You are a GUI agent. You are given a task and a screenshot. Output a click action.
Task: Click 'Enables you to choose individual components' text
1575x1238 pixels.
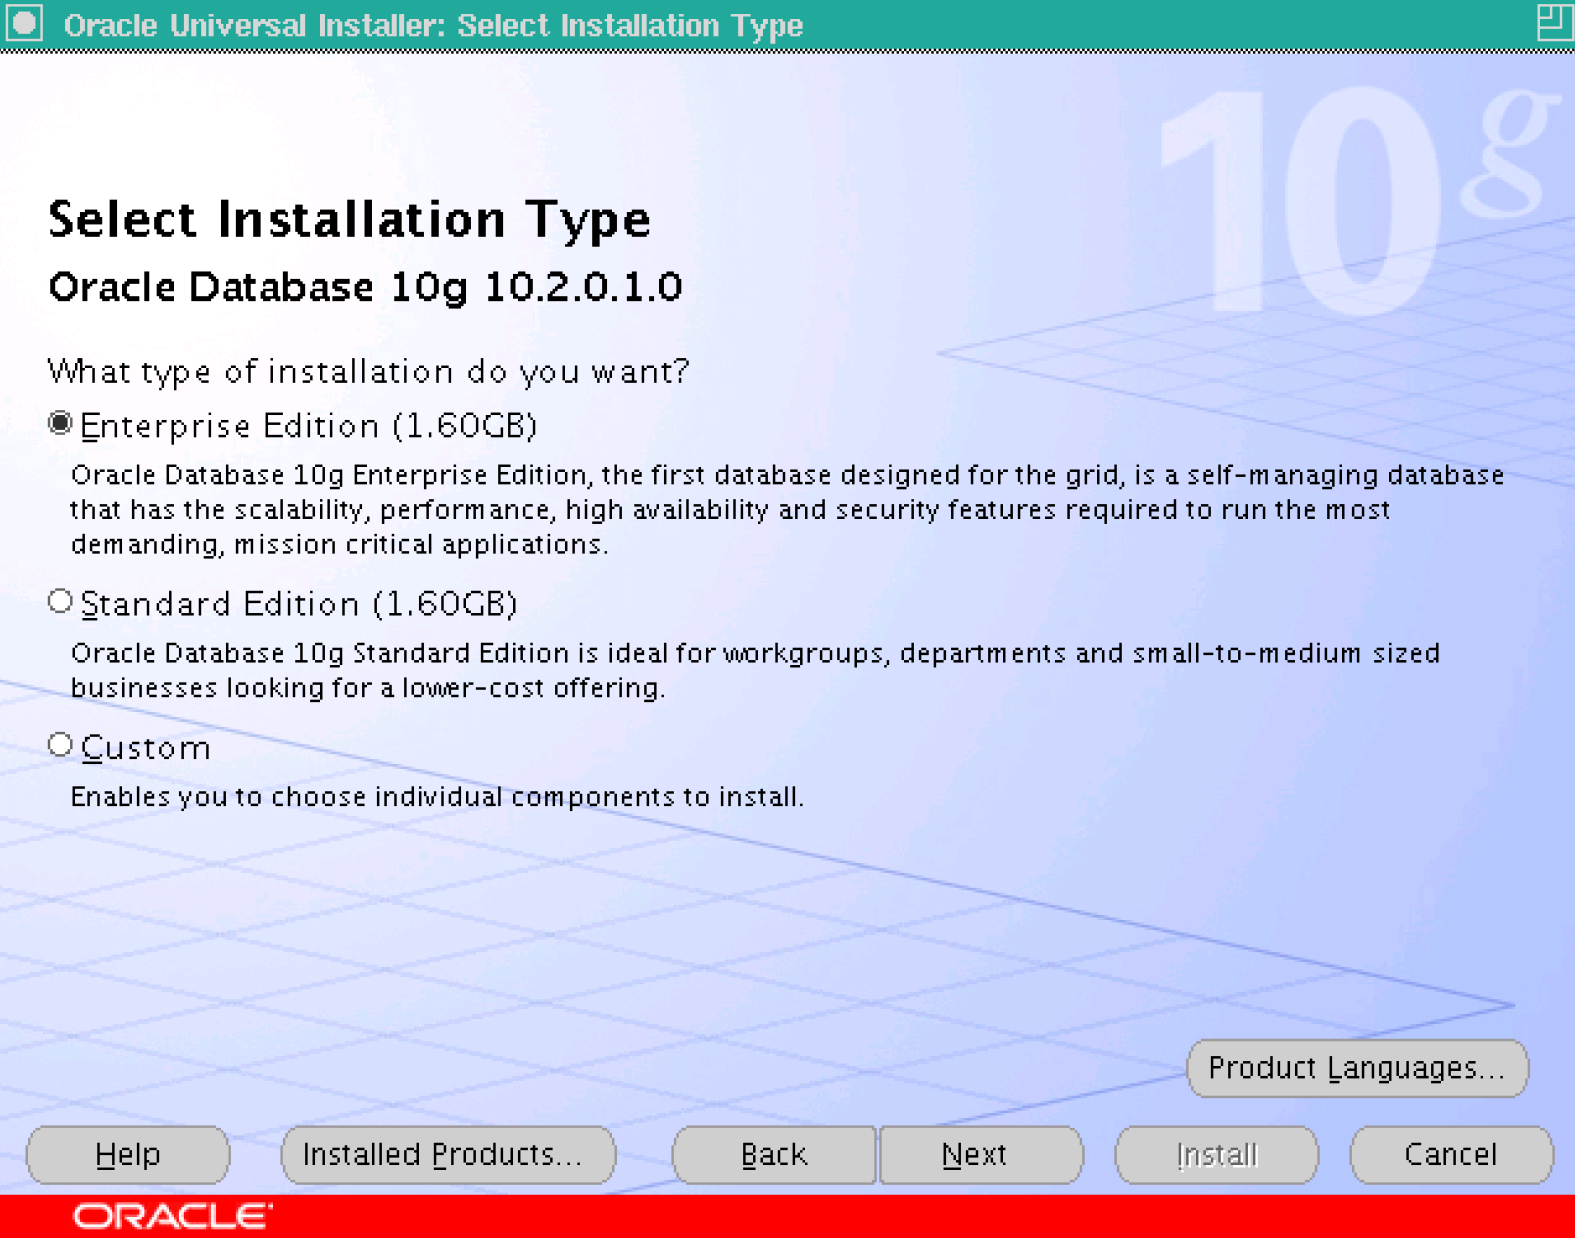pyautogui.click(x=437, y=797)
